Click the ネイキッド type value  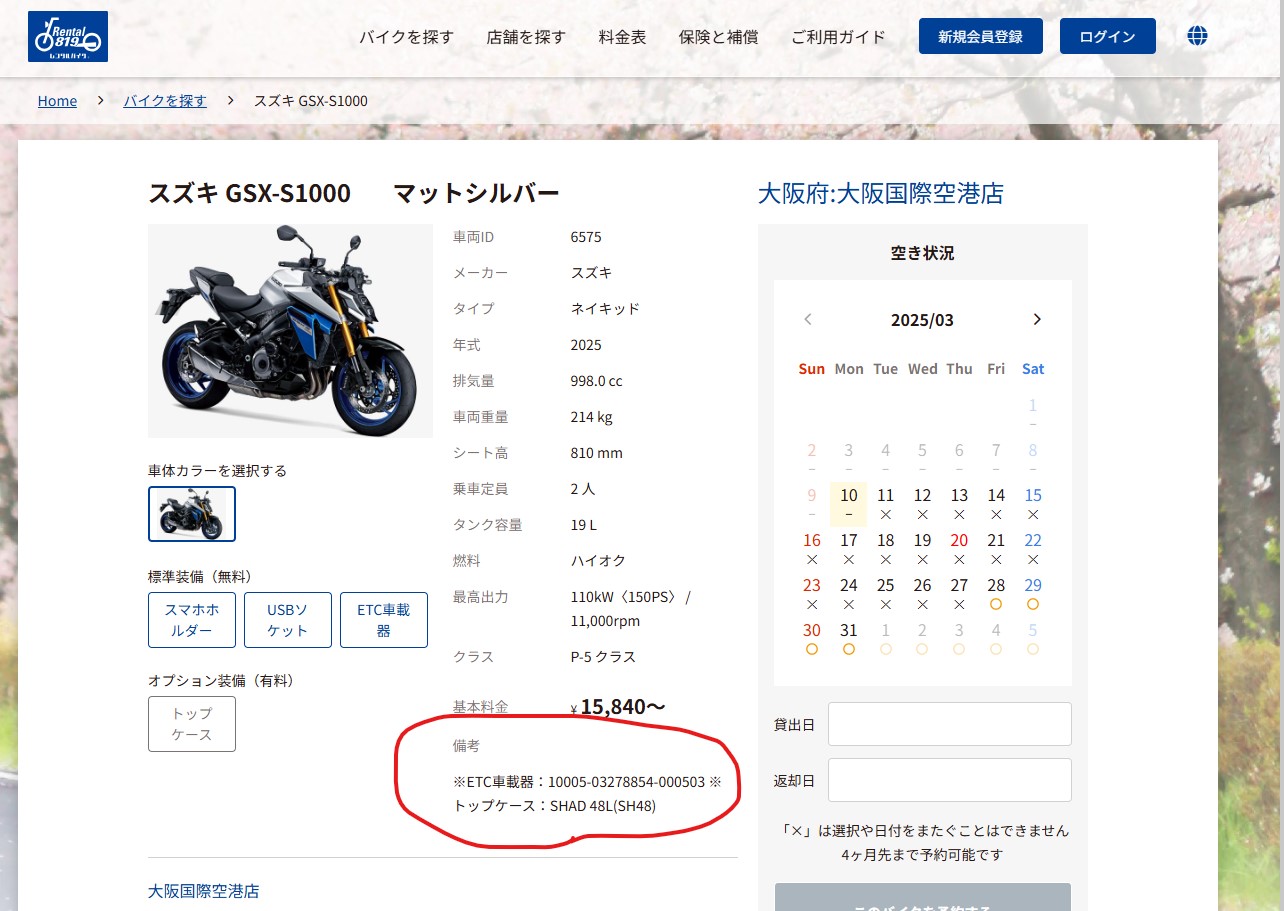point(605,309)
